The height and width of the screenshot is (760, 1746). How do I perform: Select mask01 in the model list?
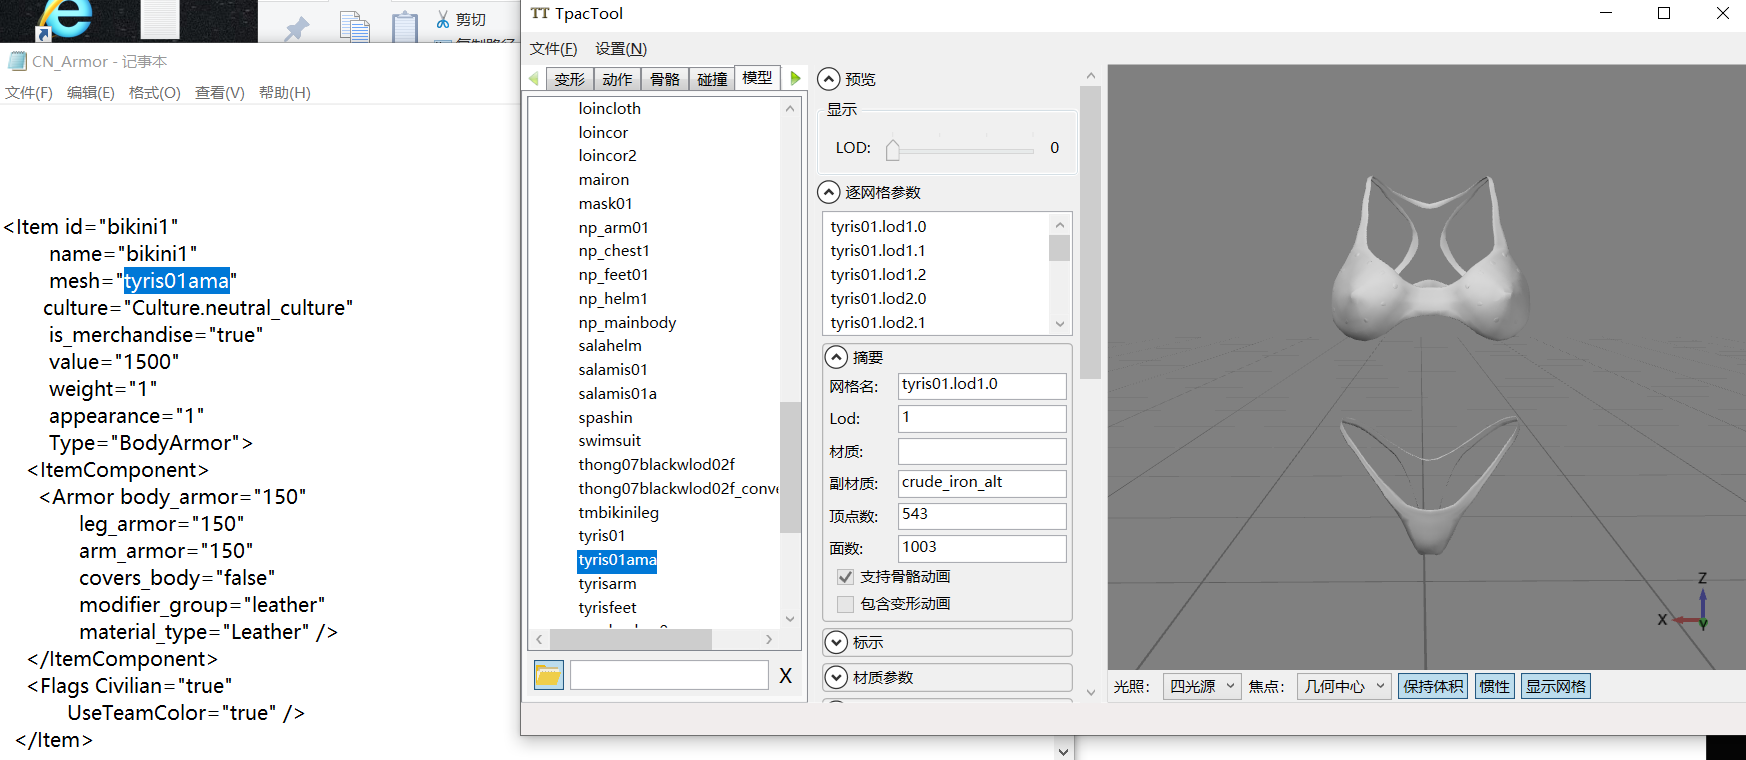(605, 204)
